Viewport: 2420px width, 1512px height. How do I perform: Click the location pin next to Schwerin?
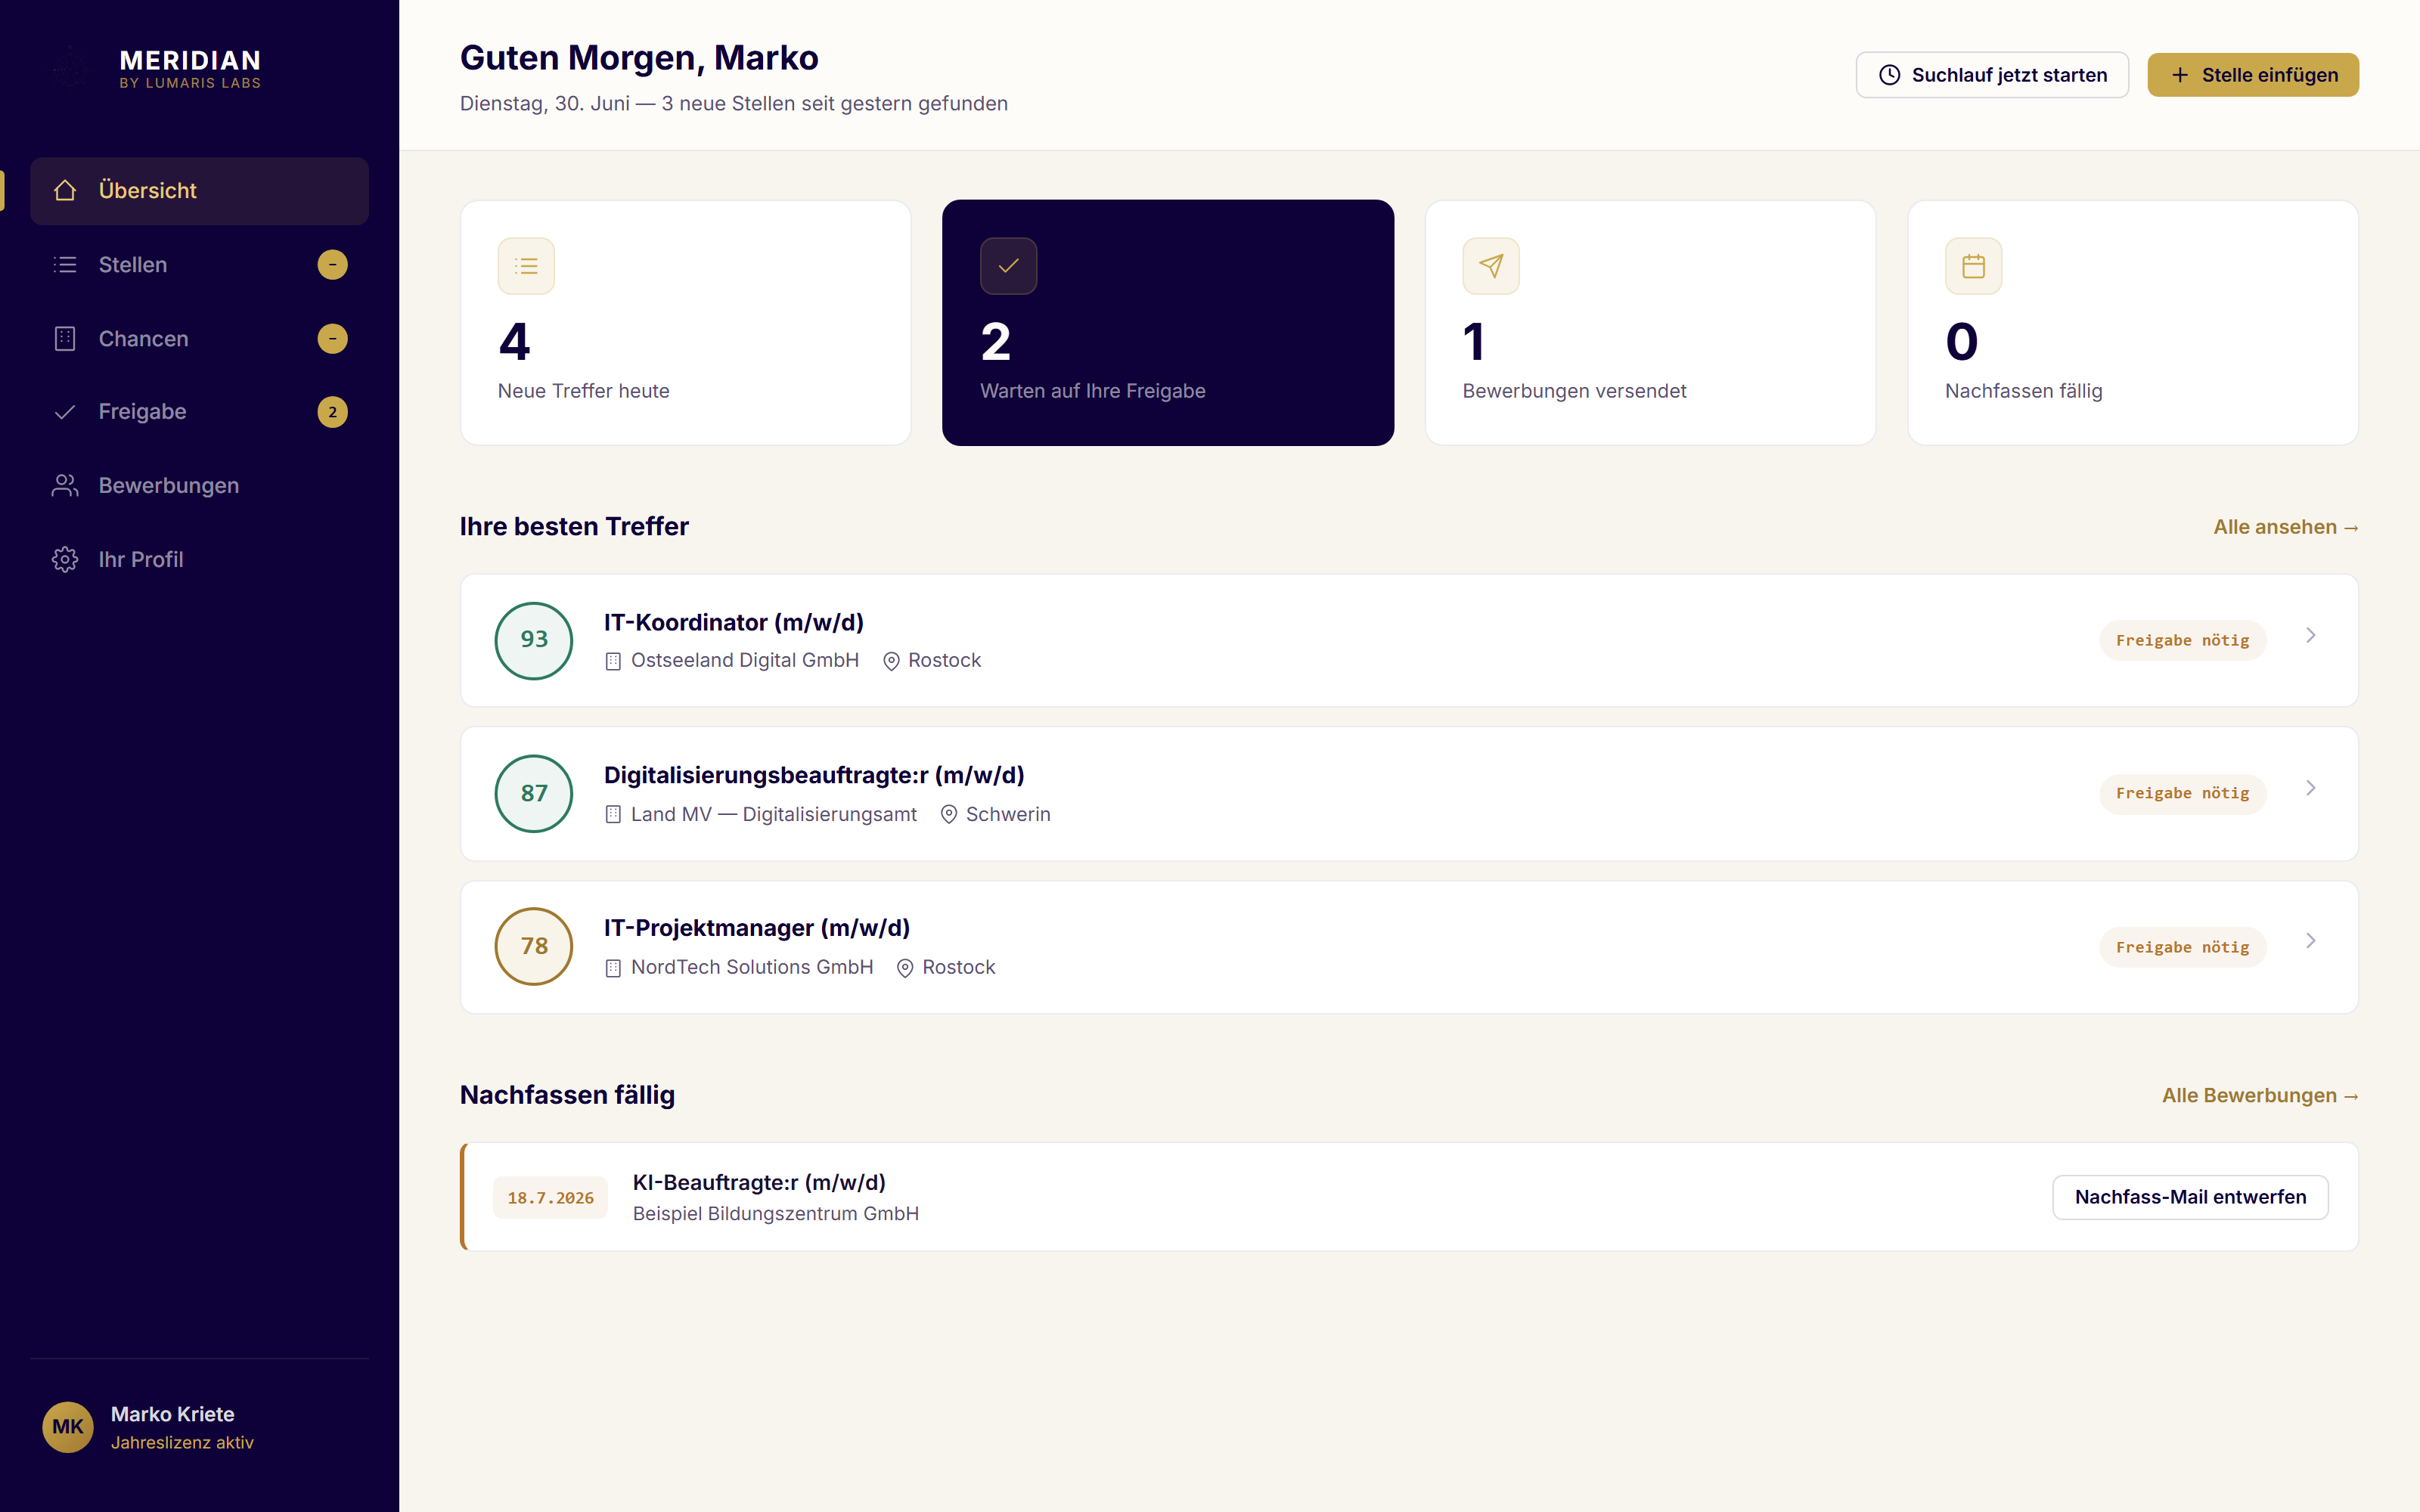(949, 814)
